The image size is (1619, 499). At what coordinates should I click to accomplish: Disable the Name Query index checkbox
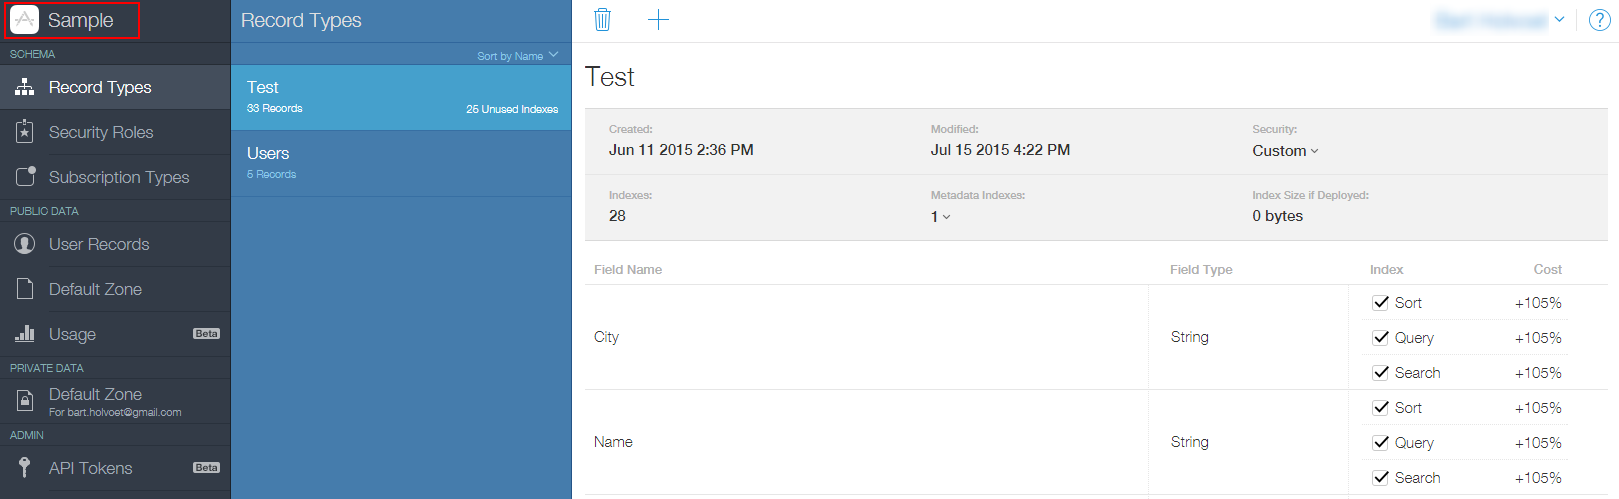coord(1381,443)
